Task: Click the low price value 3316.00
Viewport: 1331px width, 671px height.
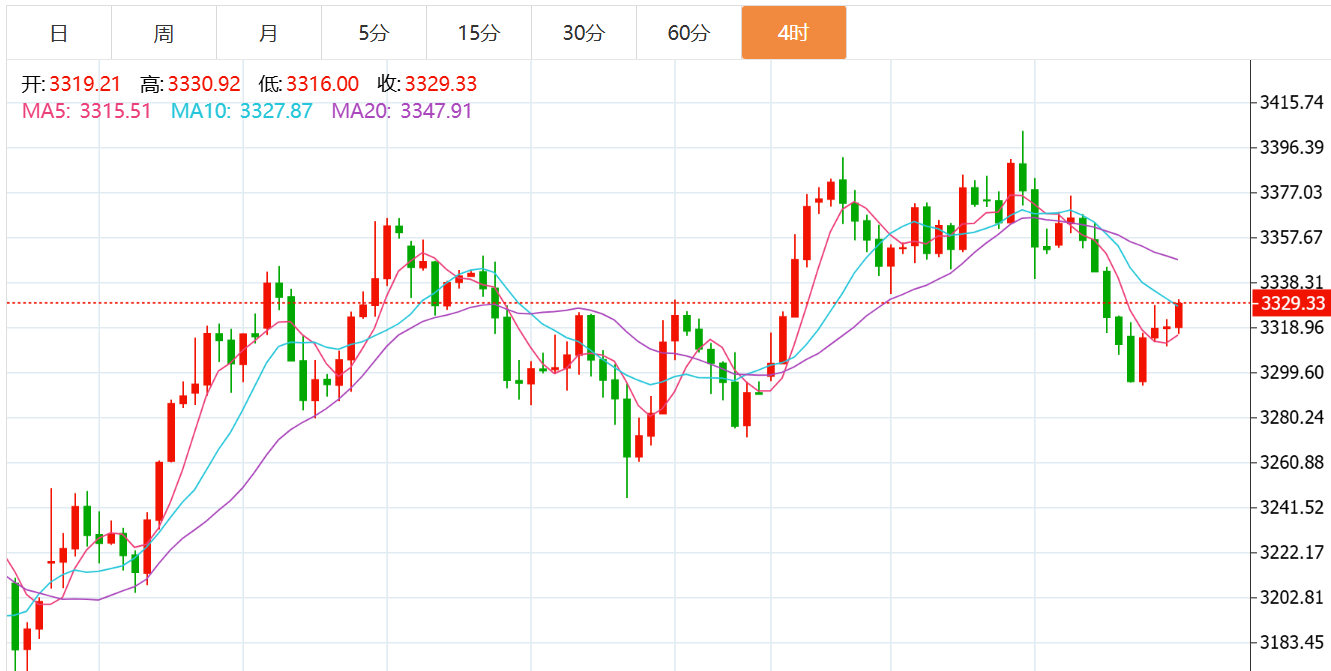Action: (322, 85)
